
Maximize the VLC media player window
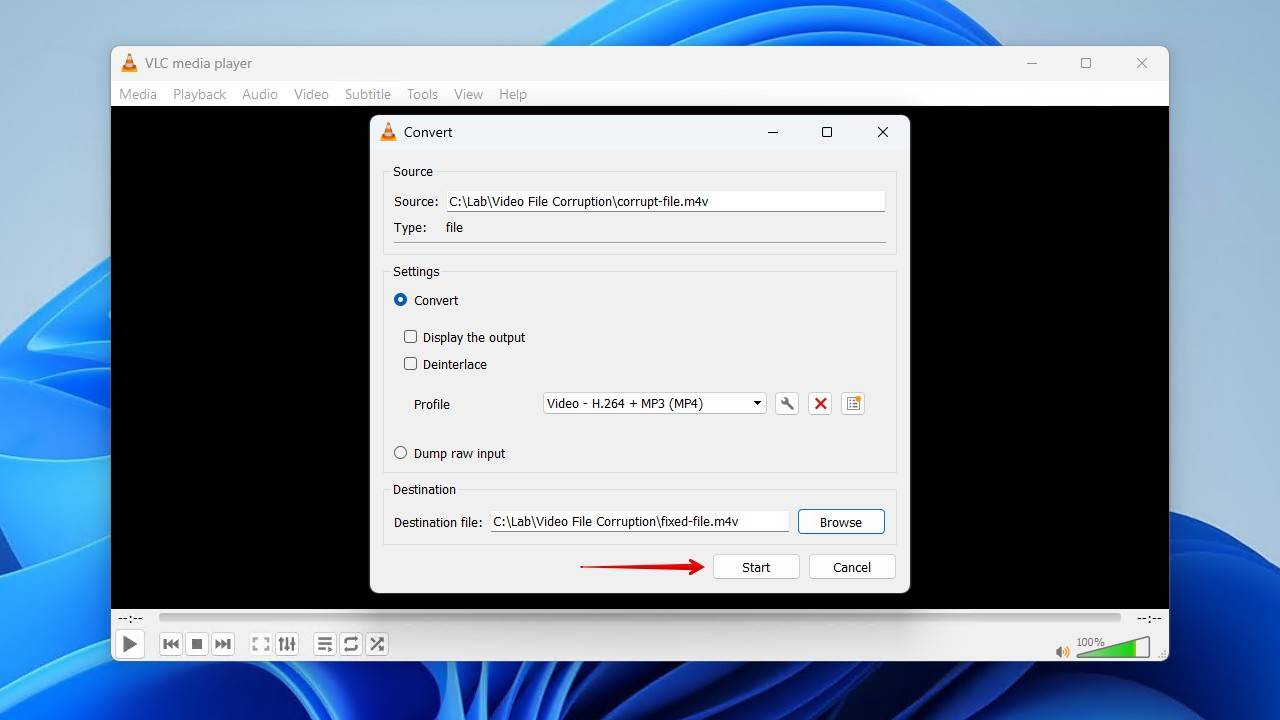[x=1086, y=63]
